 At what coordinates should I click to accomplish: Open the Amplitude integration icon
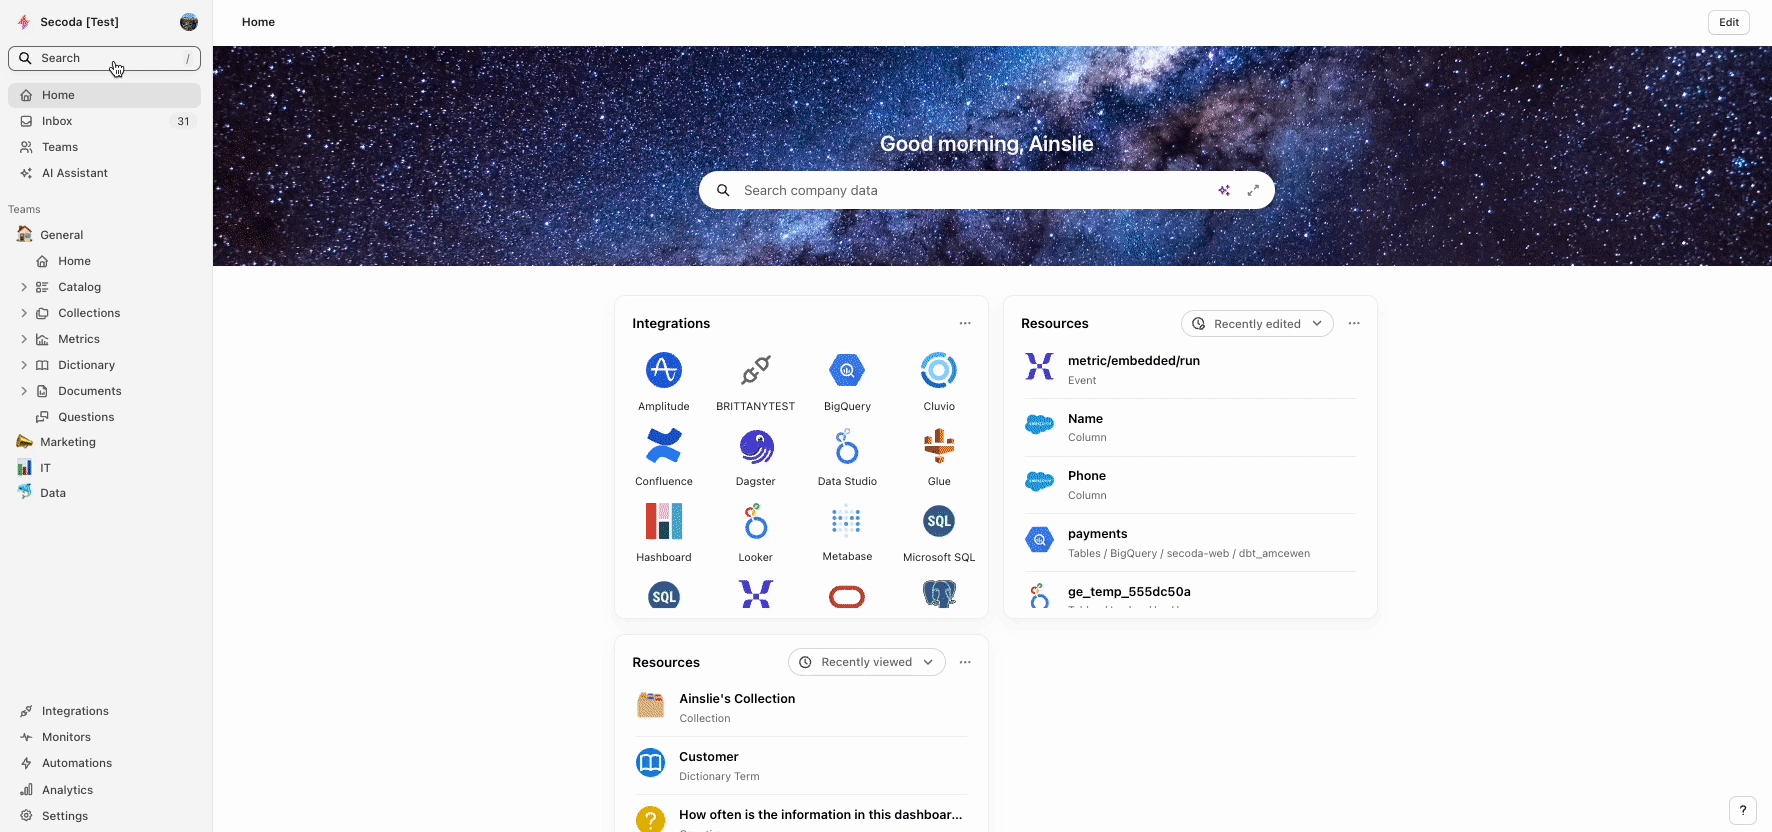663,371
